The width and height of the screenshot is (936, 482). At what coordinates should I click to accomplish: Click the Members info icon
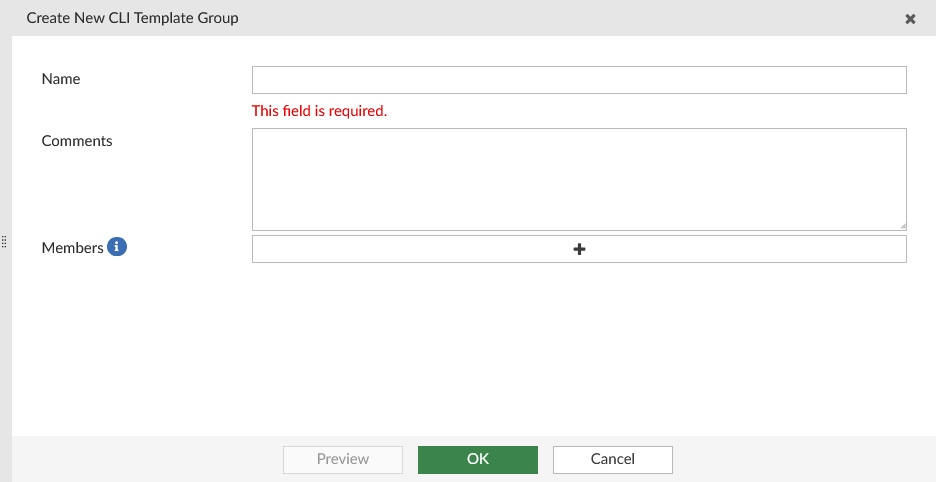(117, 247)
